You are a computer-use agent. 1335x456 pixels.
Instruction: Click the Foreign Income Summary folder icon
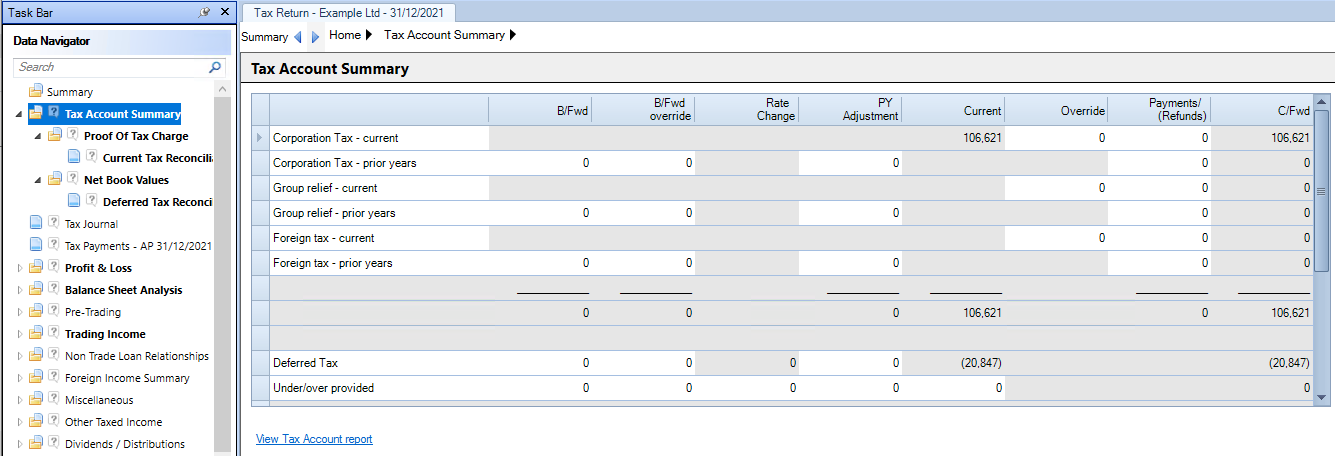pyautogui.click(x=36, y=377)
